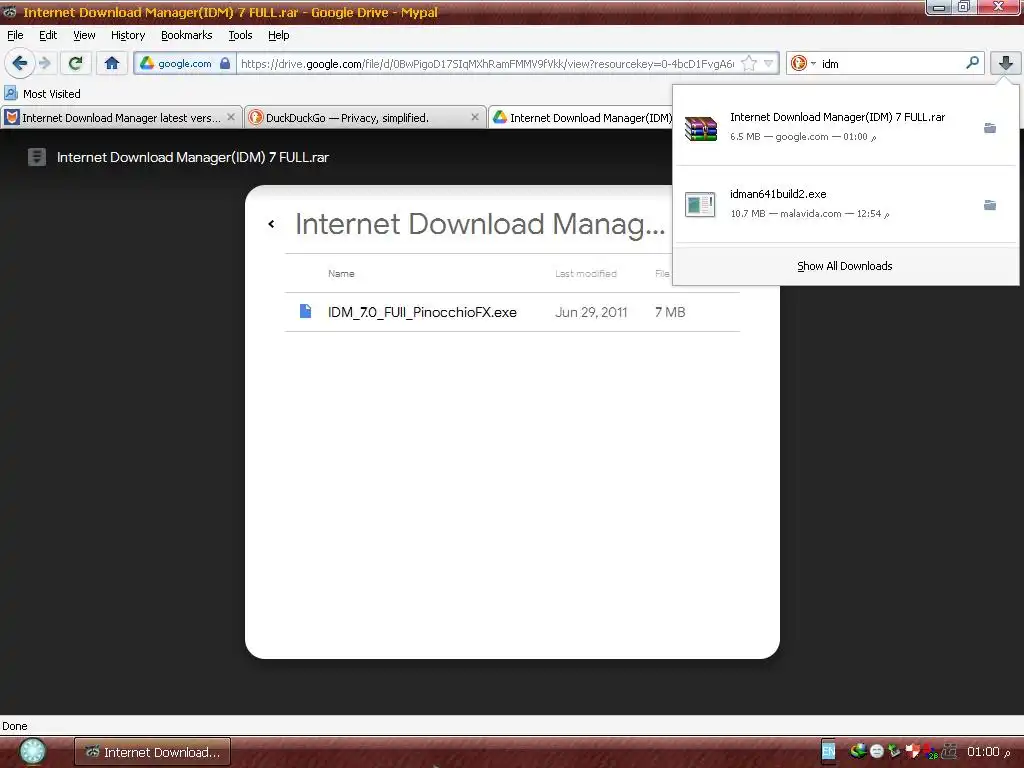Image resolution: width=1024 pixels, height=768 pixels.
Task: Click the blue file icon of IDM_7.0 exe
Action: point(305,311)
